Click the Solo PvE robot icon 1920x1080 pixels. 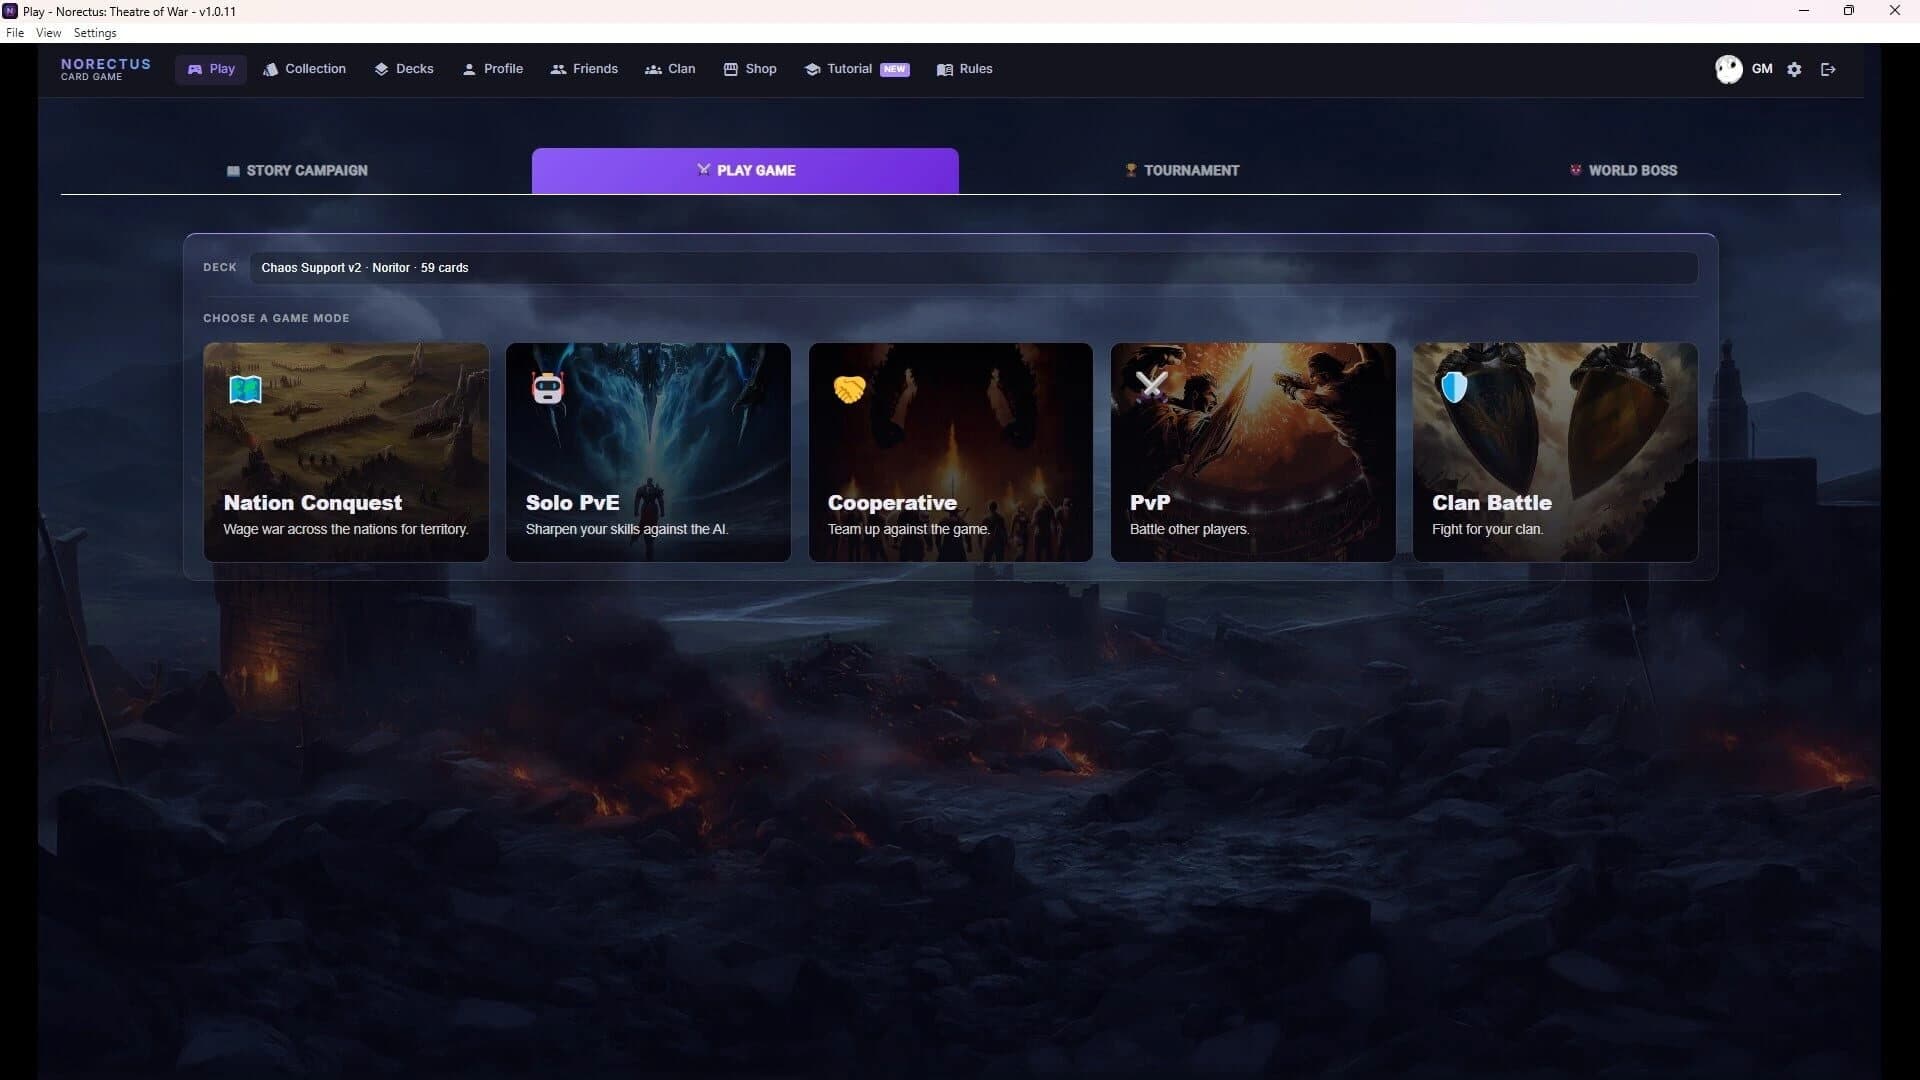[548, 388]
